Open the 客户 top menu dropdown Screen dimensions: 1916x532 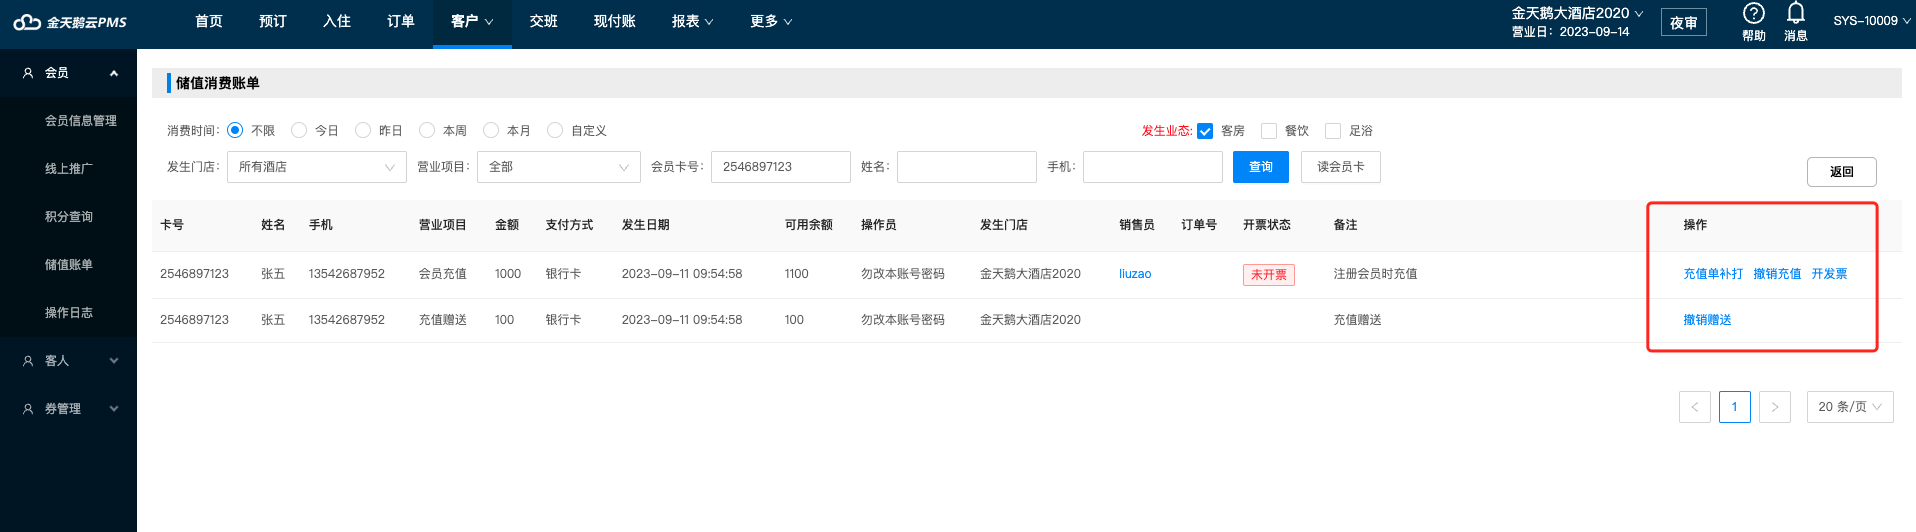pyautogui.click(x=472, y=21)
